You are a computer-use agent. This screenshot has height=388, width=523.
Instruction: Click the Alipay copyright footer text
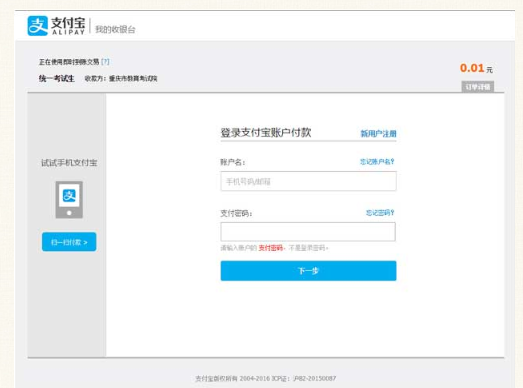[x=266, y=378]
